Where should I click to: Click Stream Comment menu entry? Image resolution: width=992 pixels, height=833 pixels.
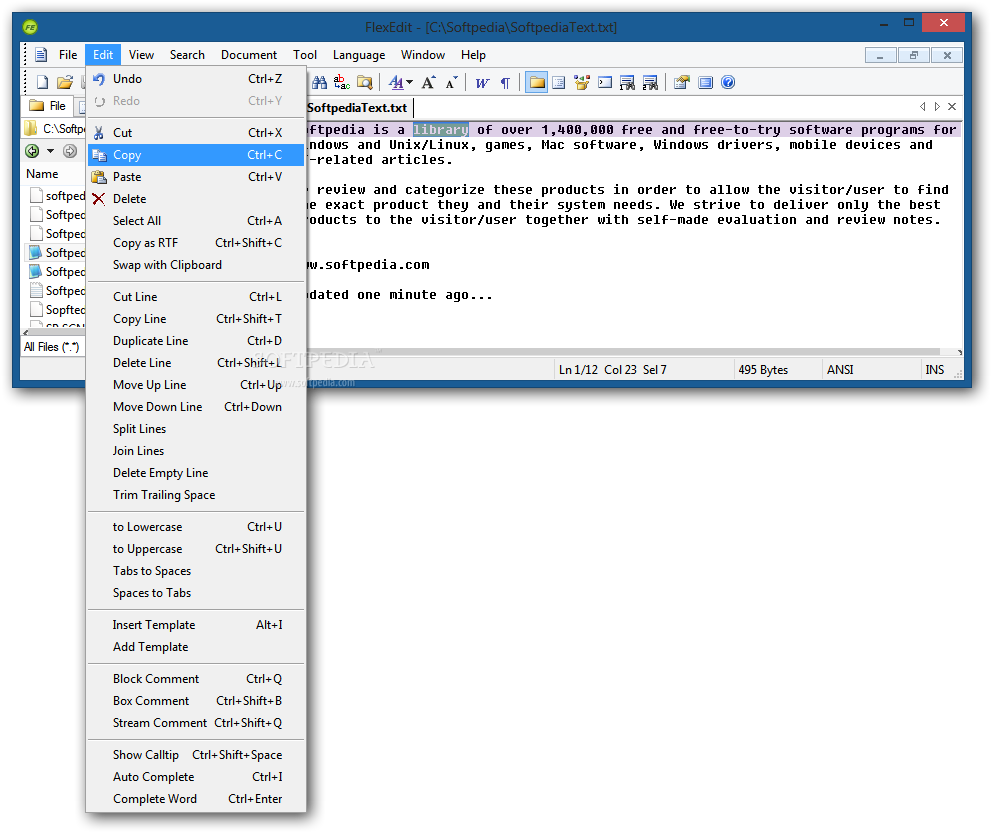[196, 723]
